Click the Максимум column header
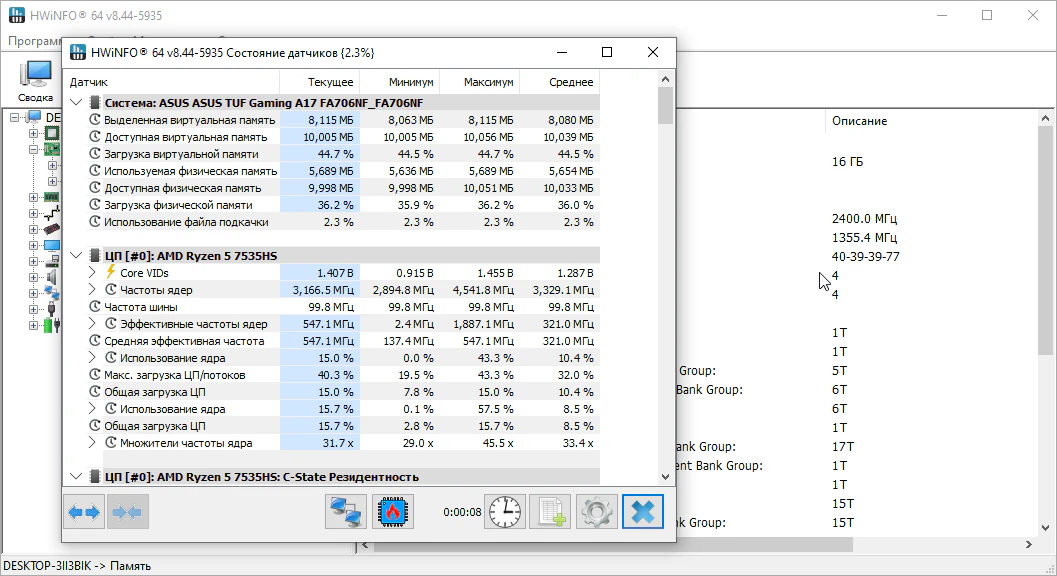The image size is (1057, 576). [x=478, y=82]
